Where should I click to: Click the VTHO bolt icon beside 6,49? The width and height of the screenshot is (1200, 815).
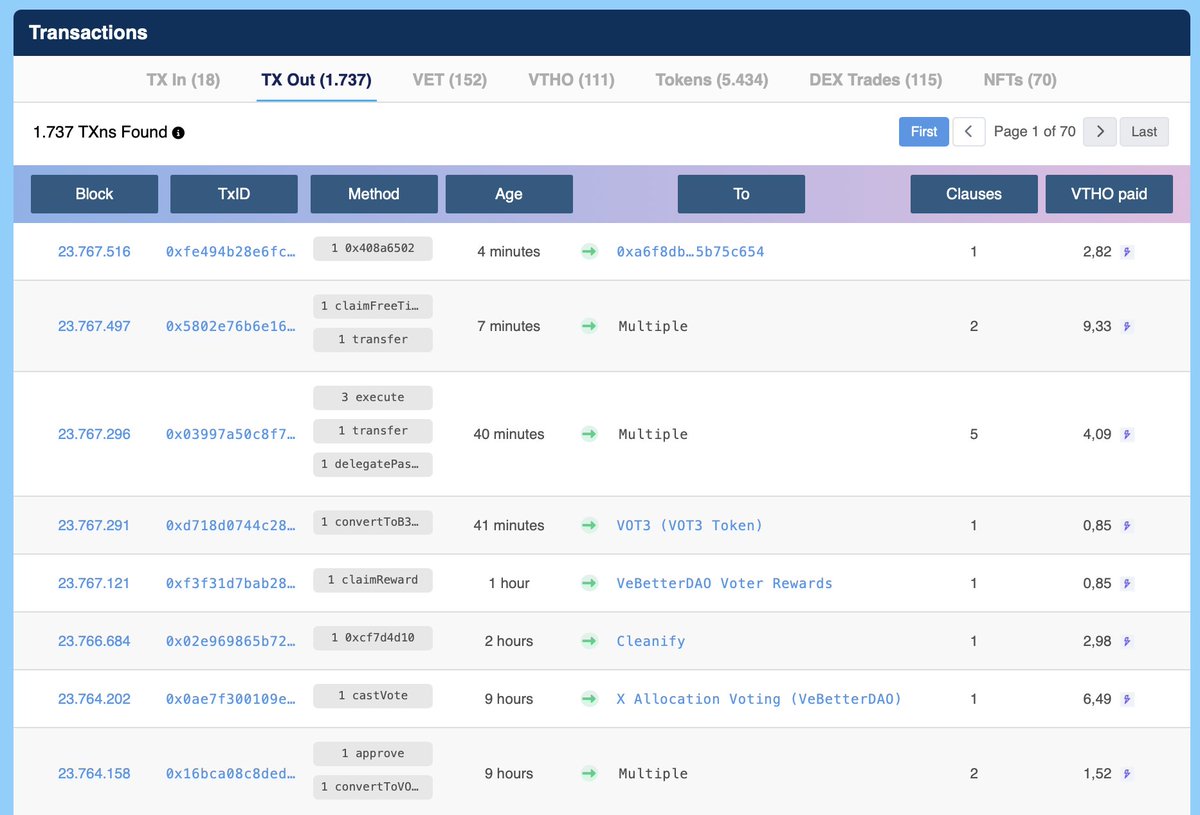click(1128, 699)
